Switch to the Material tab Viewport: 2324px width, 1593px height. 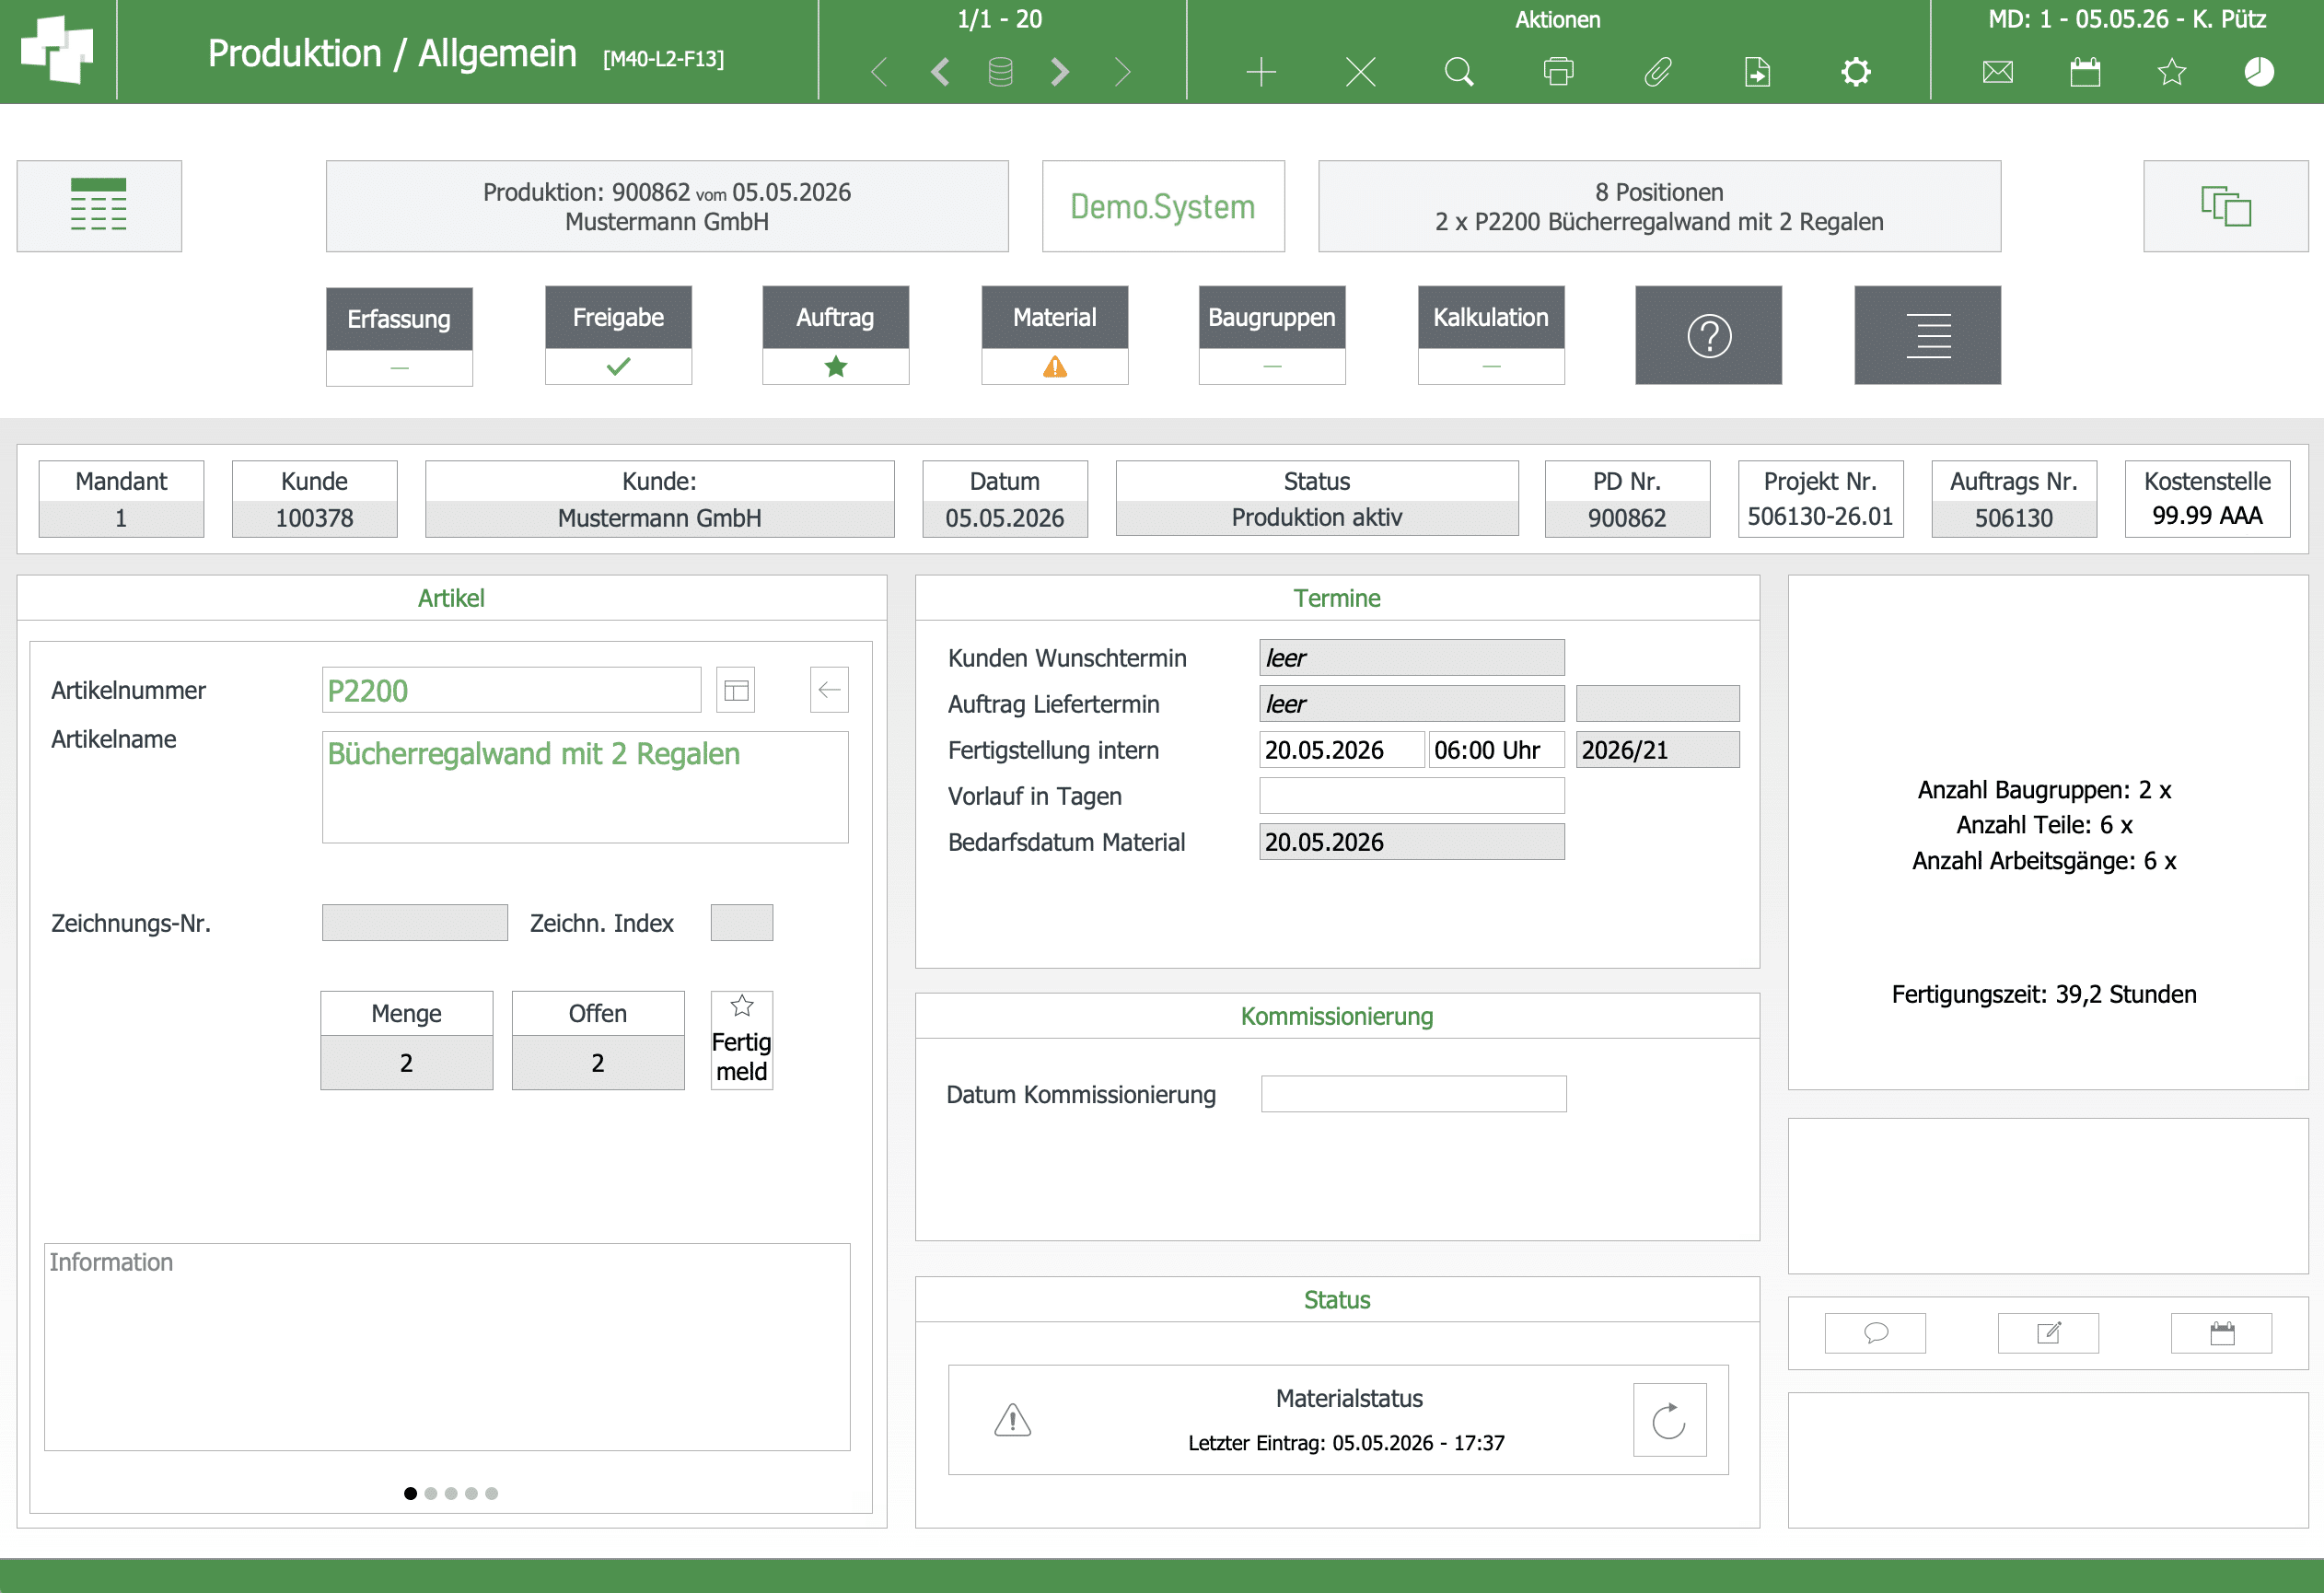1054,335
